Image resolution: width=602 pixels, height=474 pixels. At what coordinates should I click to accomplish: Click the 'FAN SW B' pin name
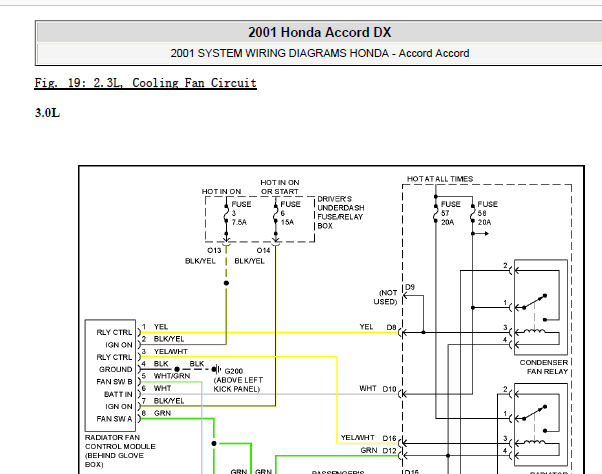click(114, 382)
